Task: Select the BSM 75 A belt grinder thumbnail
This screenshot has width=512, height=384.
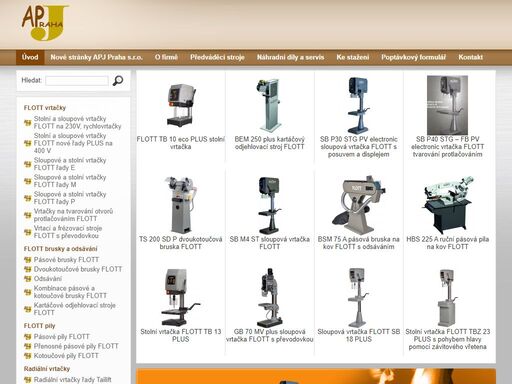Action: (359, 205)
